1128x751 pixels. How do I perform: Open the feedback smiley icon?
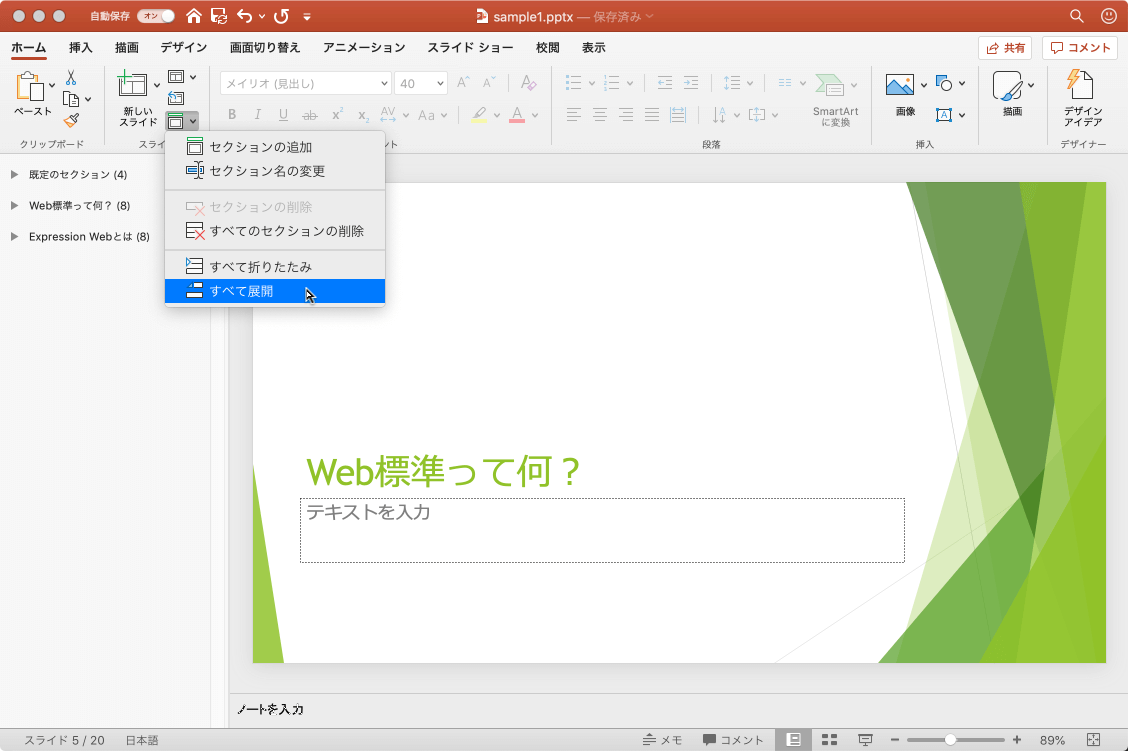click(x=1109, y=16)
